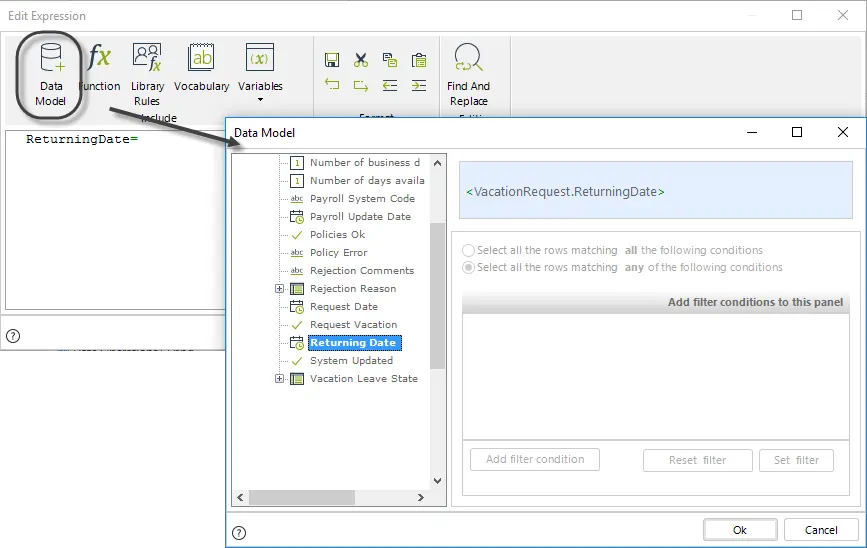Click horizontal scrollbar right arrow

coord(421,498)
